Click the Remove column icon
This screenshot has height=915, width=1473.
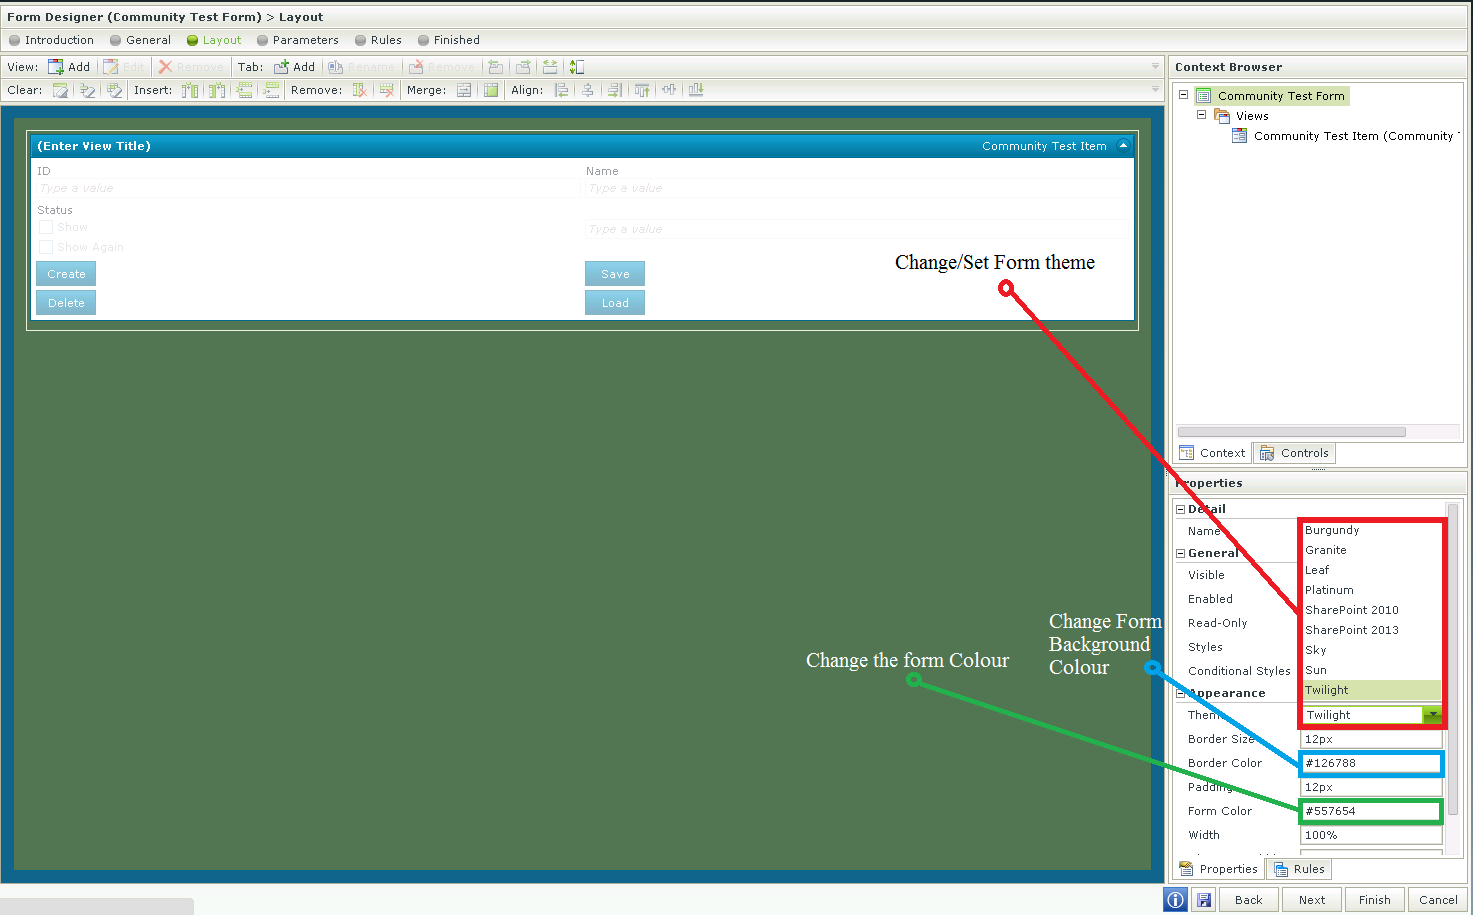[x=360, y=90]
